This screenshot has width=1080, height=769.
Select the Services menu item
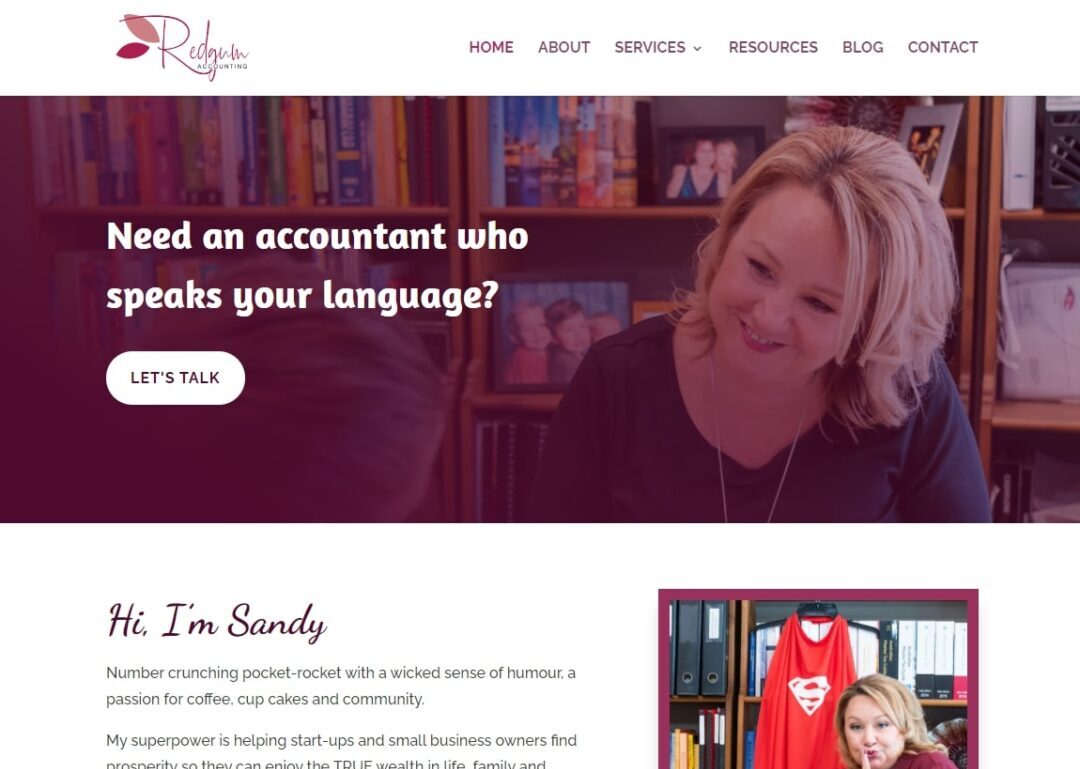point(650,48)
